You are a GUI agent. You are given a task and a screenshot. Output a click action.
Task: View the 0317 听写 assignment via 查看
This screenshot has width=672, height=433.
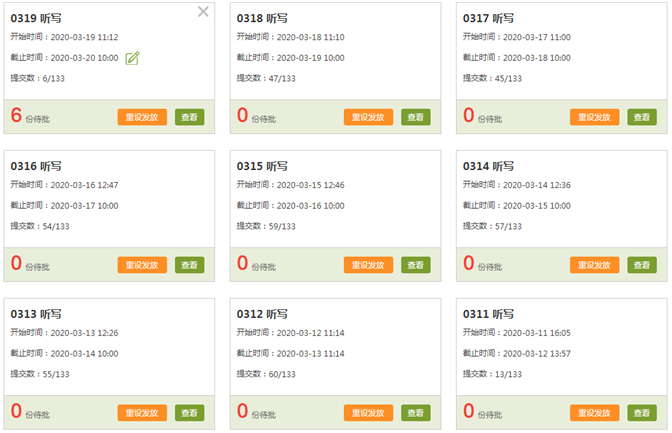642,117
